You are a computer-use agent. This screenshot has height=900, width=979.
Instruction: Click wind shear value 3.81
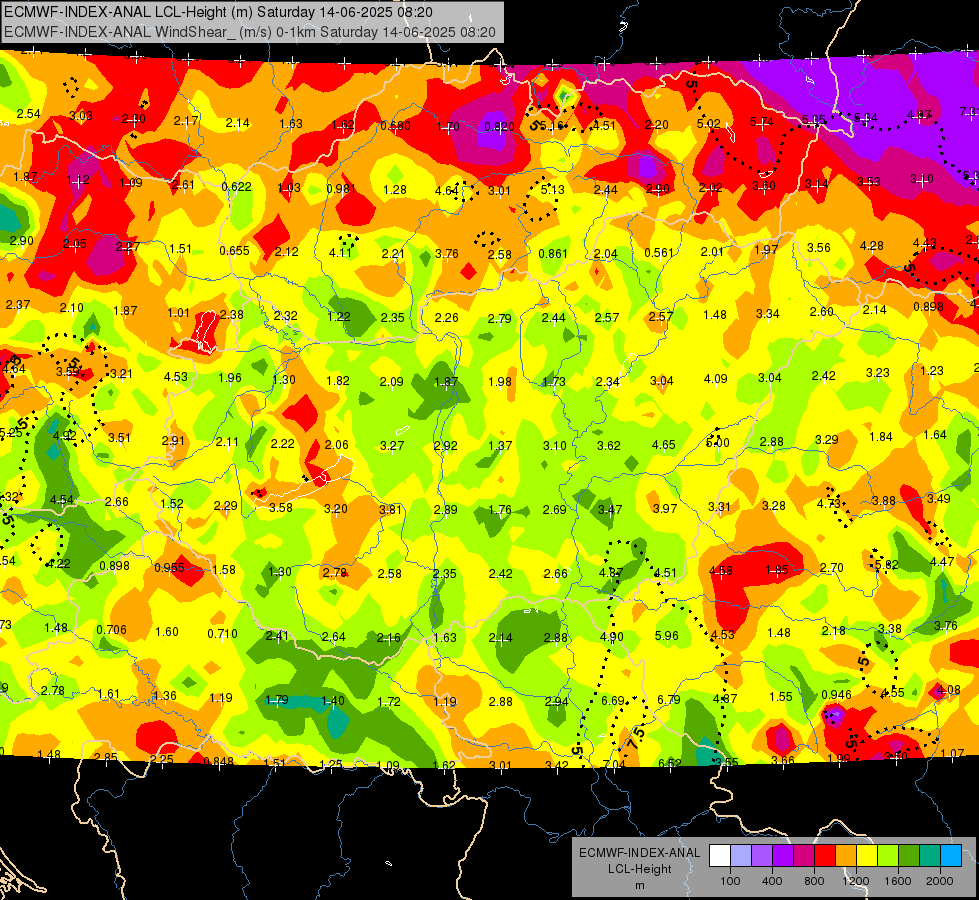point(390,509)
